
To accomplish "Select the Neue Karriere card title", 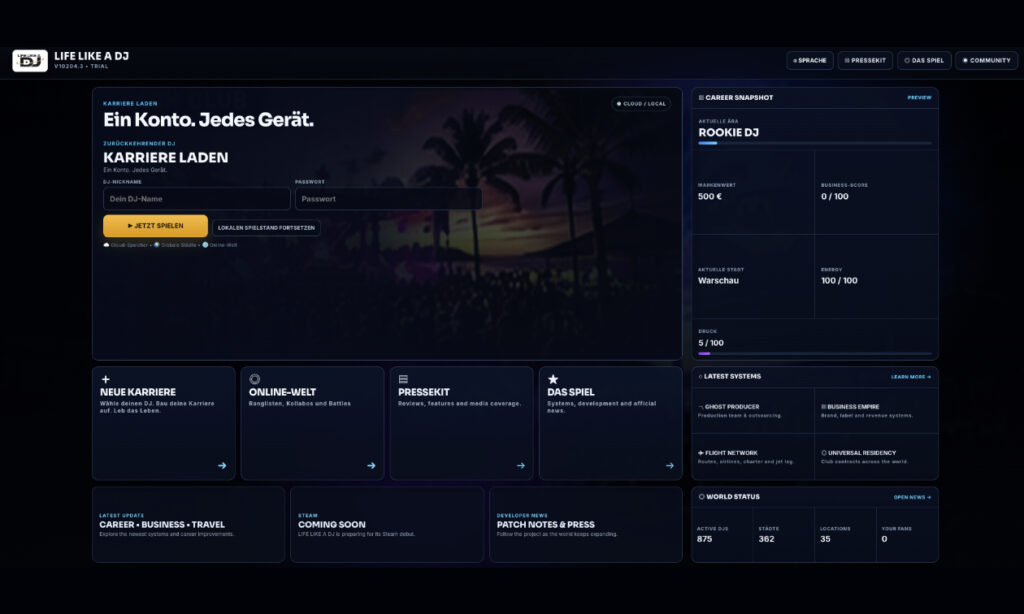I will pyautogui.click(x=138, y=392).
